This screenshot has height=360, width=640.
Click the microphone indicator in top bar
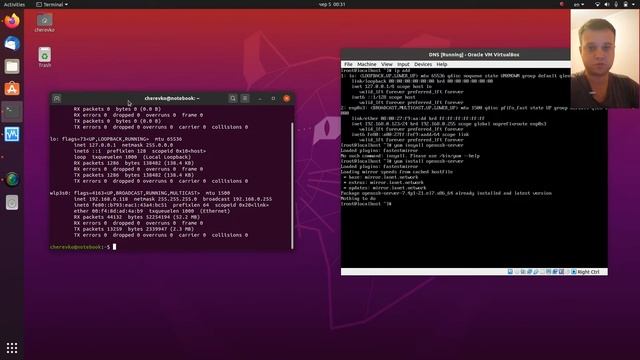pyautogui.click(x=616, y=4)
